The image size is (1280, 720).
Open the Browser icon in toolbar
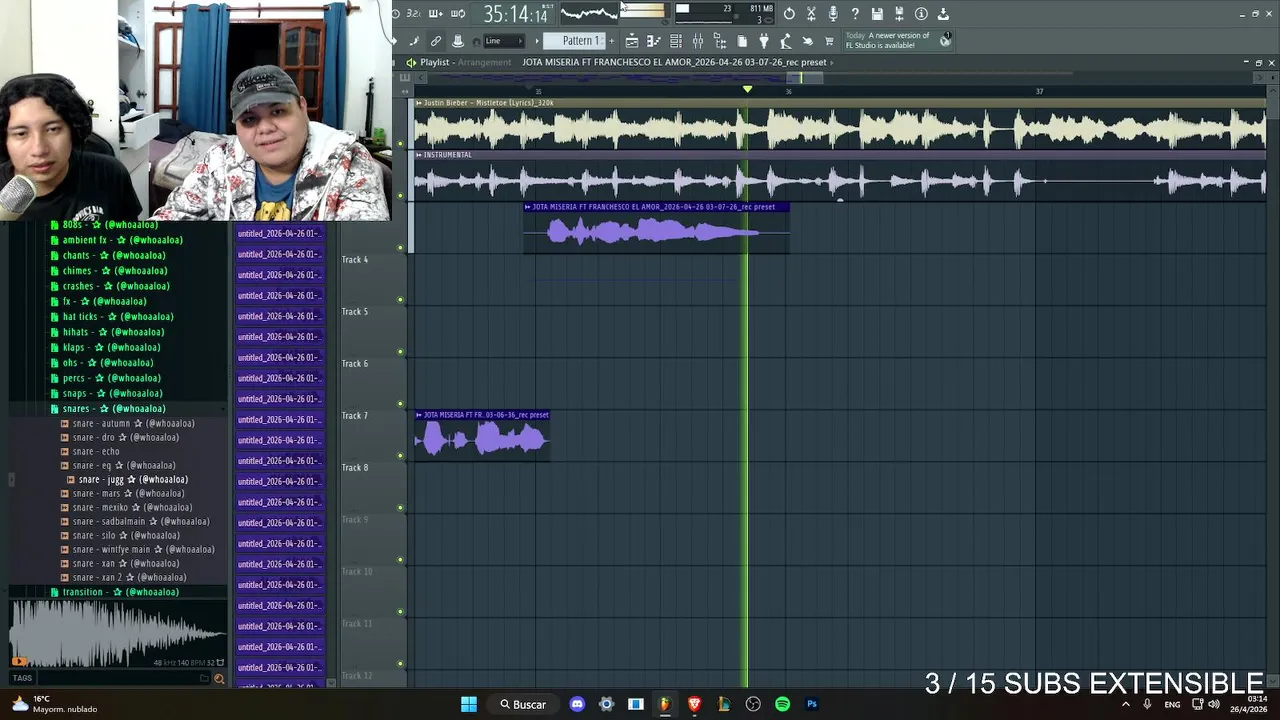tap(720, 41)
